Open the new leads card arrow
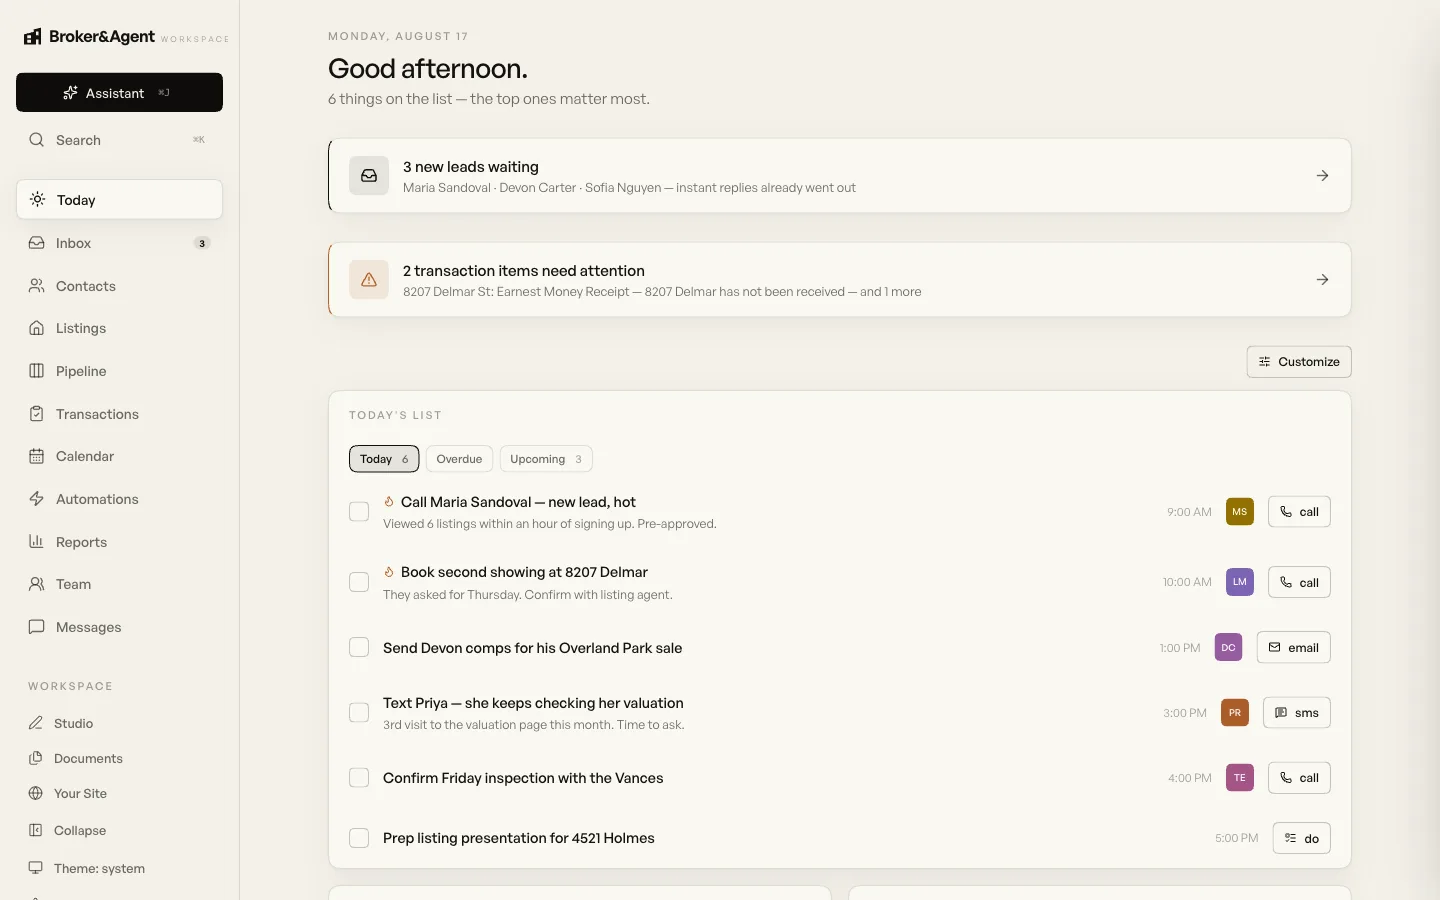 [x=1322, y=176]
